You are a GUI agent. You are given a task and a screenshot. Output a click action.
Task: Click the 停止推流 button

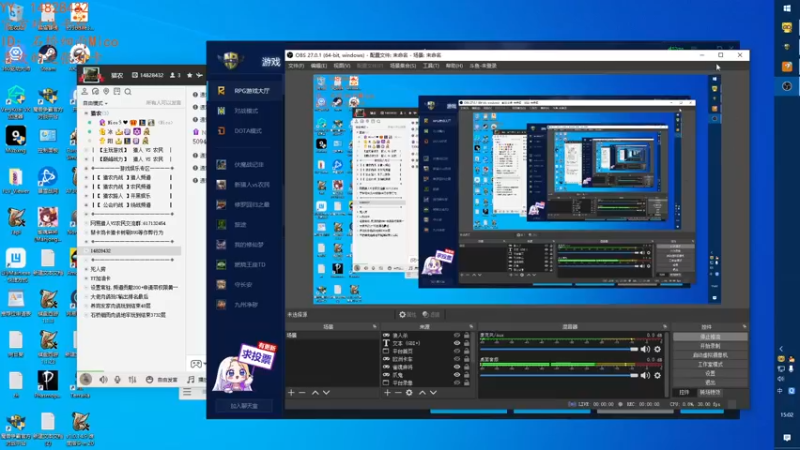click(x=710, y=337)
